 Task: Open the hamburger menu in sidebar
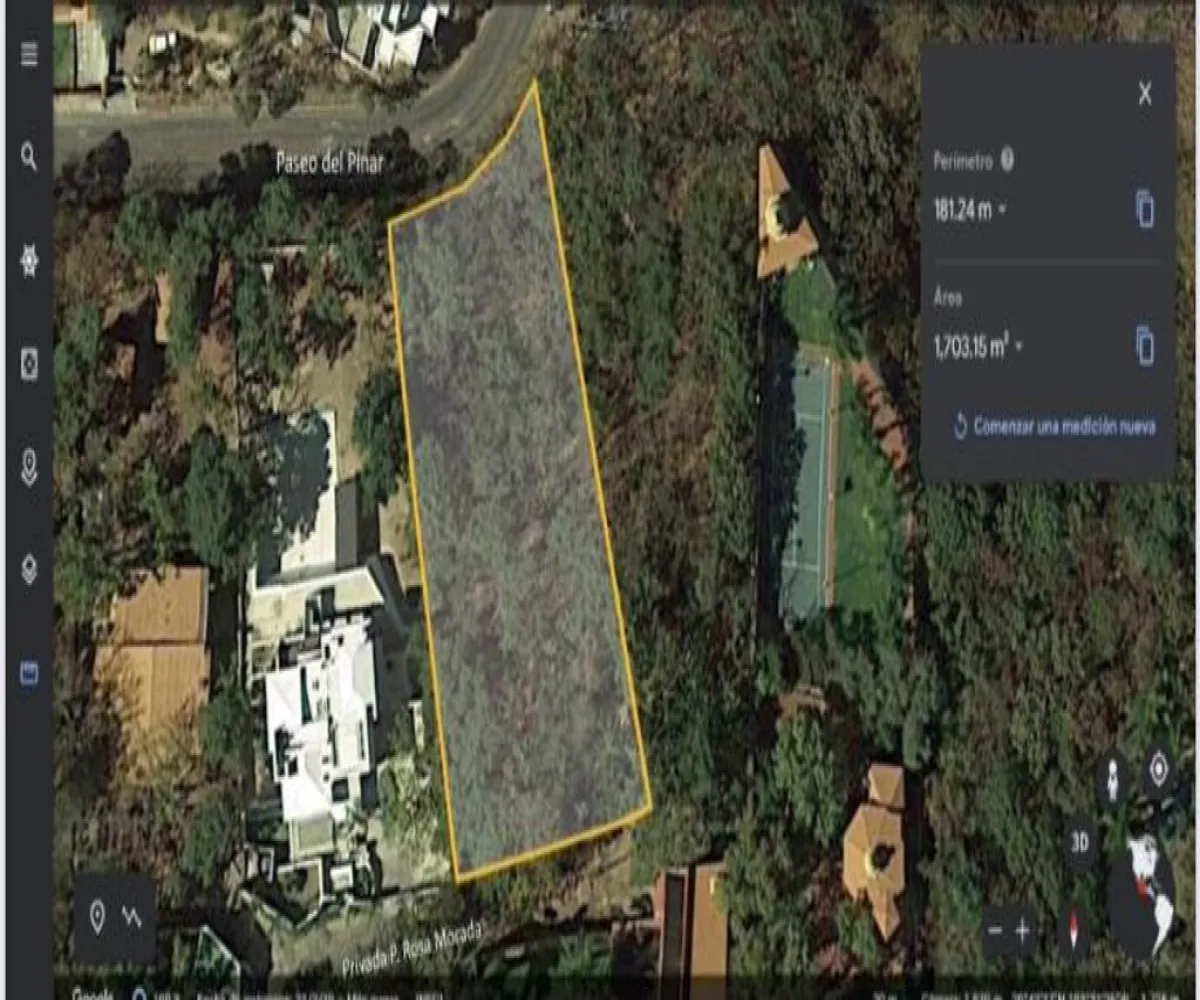click(29, 54)
